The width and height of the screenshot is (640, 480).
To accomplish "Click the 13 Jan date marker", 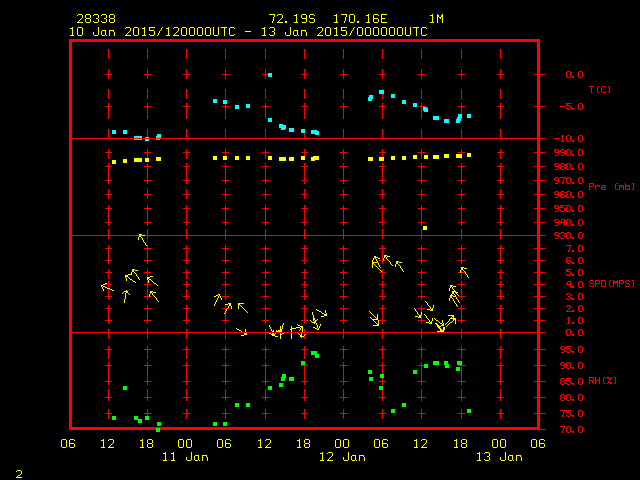I will 497,457.
